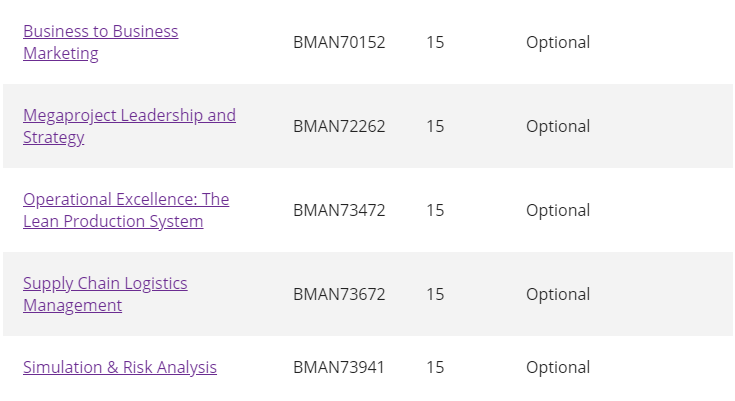The height and width of the screenshot is (401, 735).
Task: Click course code BMAN73472
Action: [339, 210]
